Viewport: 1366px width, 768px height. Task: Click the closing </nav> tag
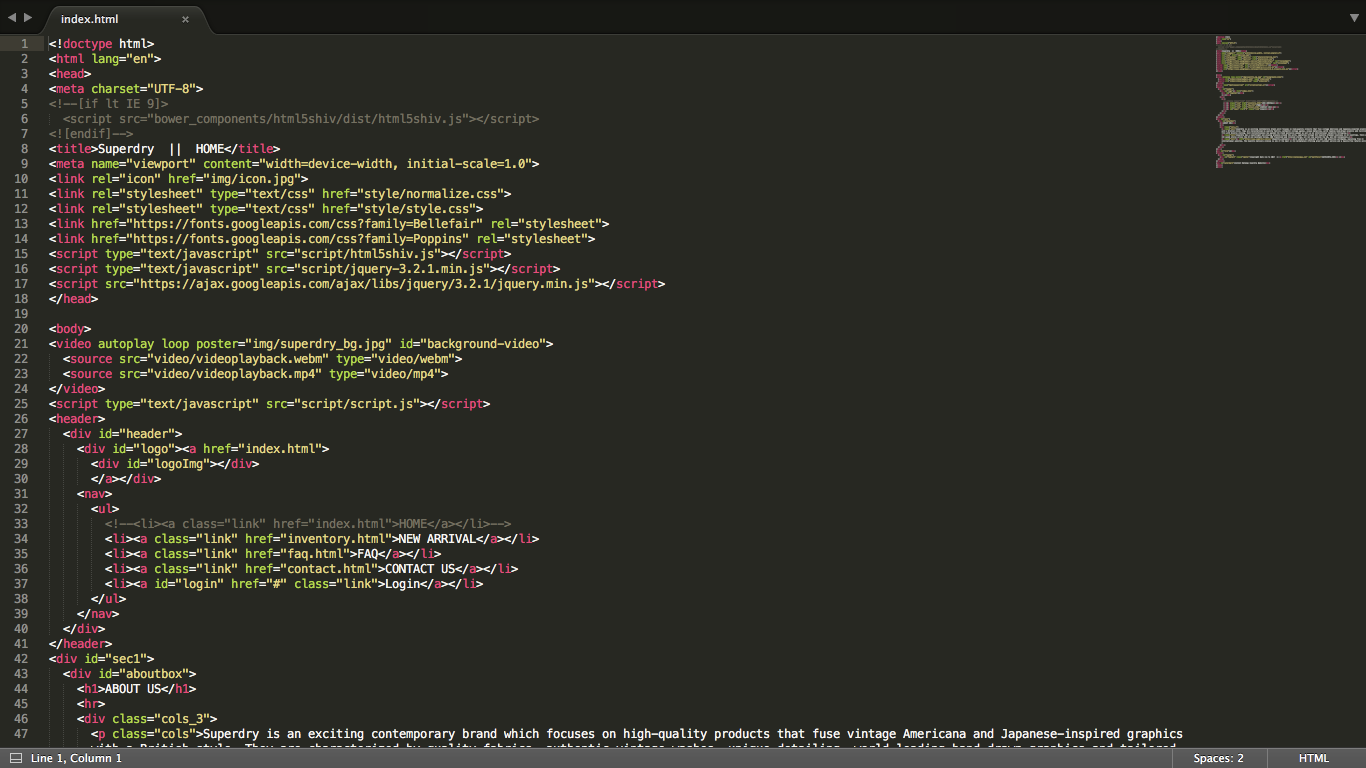click(98, 614)
